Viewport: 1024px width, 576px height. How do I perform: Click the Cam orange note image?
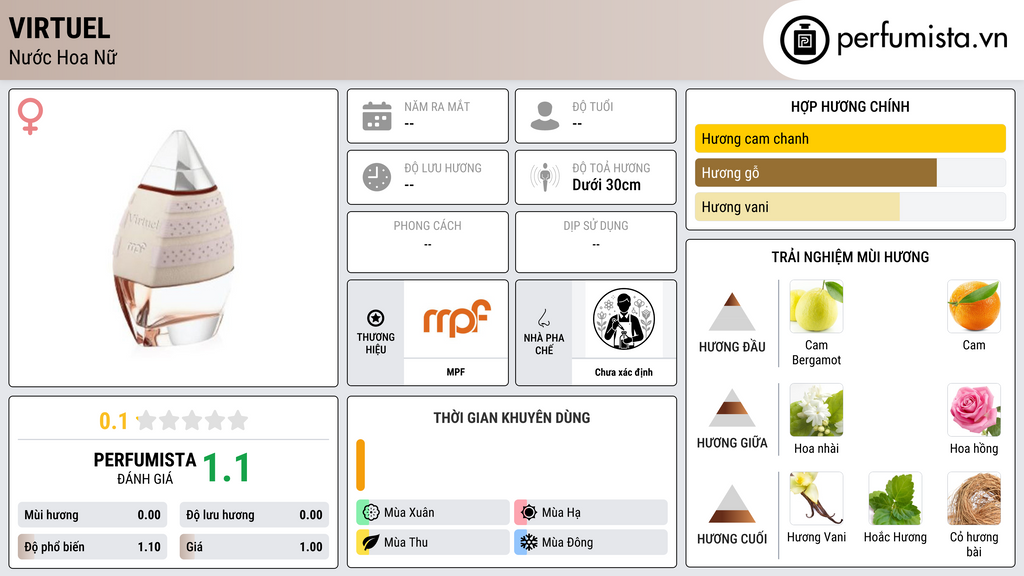(x=974, y=306)
